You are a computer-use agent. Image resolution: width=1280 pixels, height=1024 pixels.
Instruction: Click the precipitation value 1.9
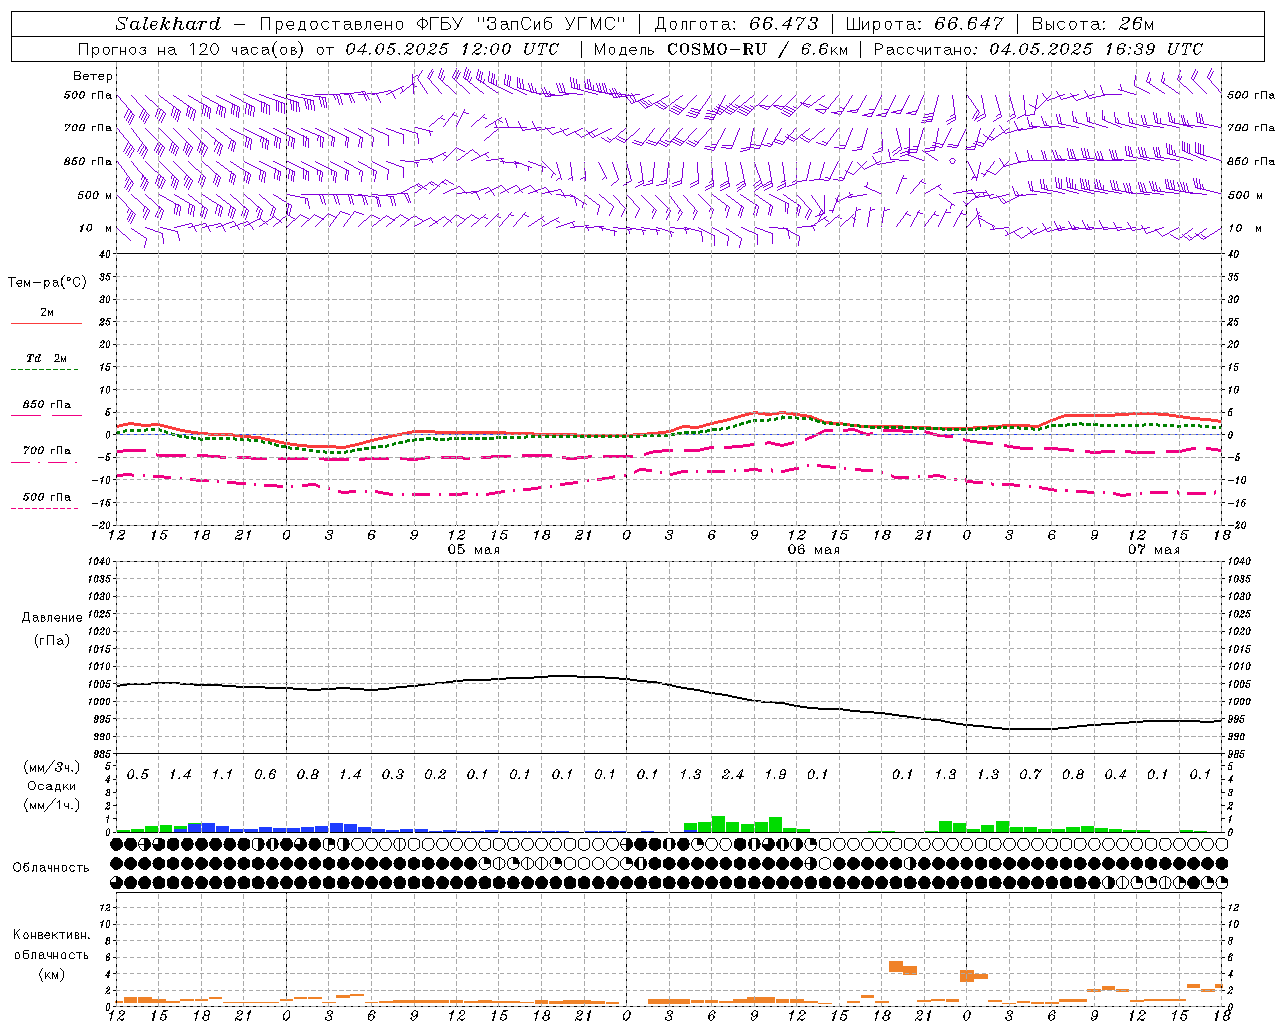point(775,775)
